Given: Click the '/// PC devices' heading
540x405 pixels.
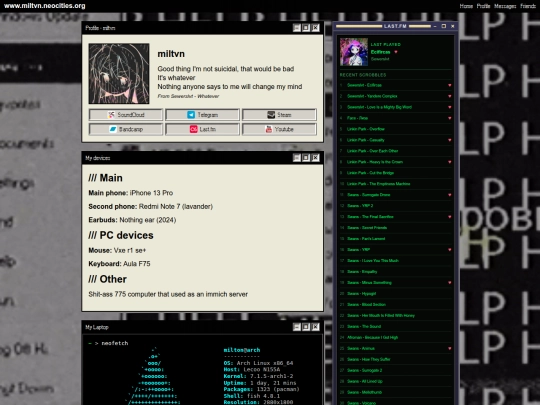Looking at the screenshot, I should (121, 235).
